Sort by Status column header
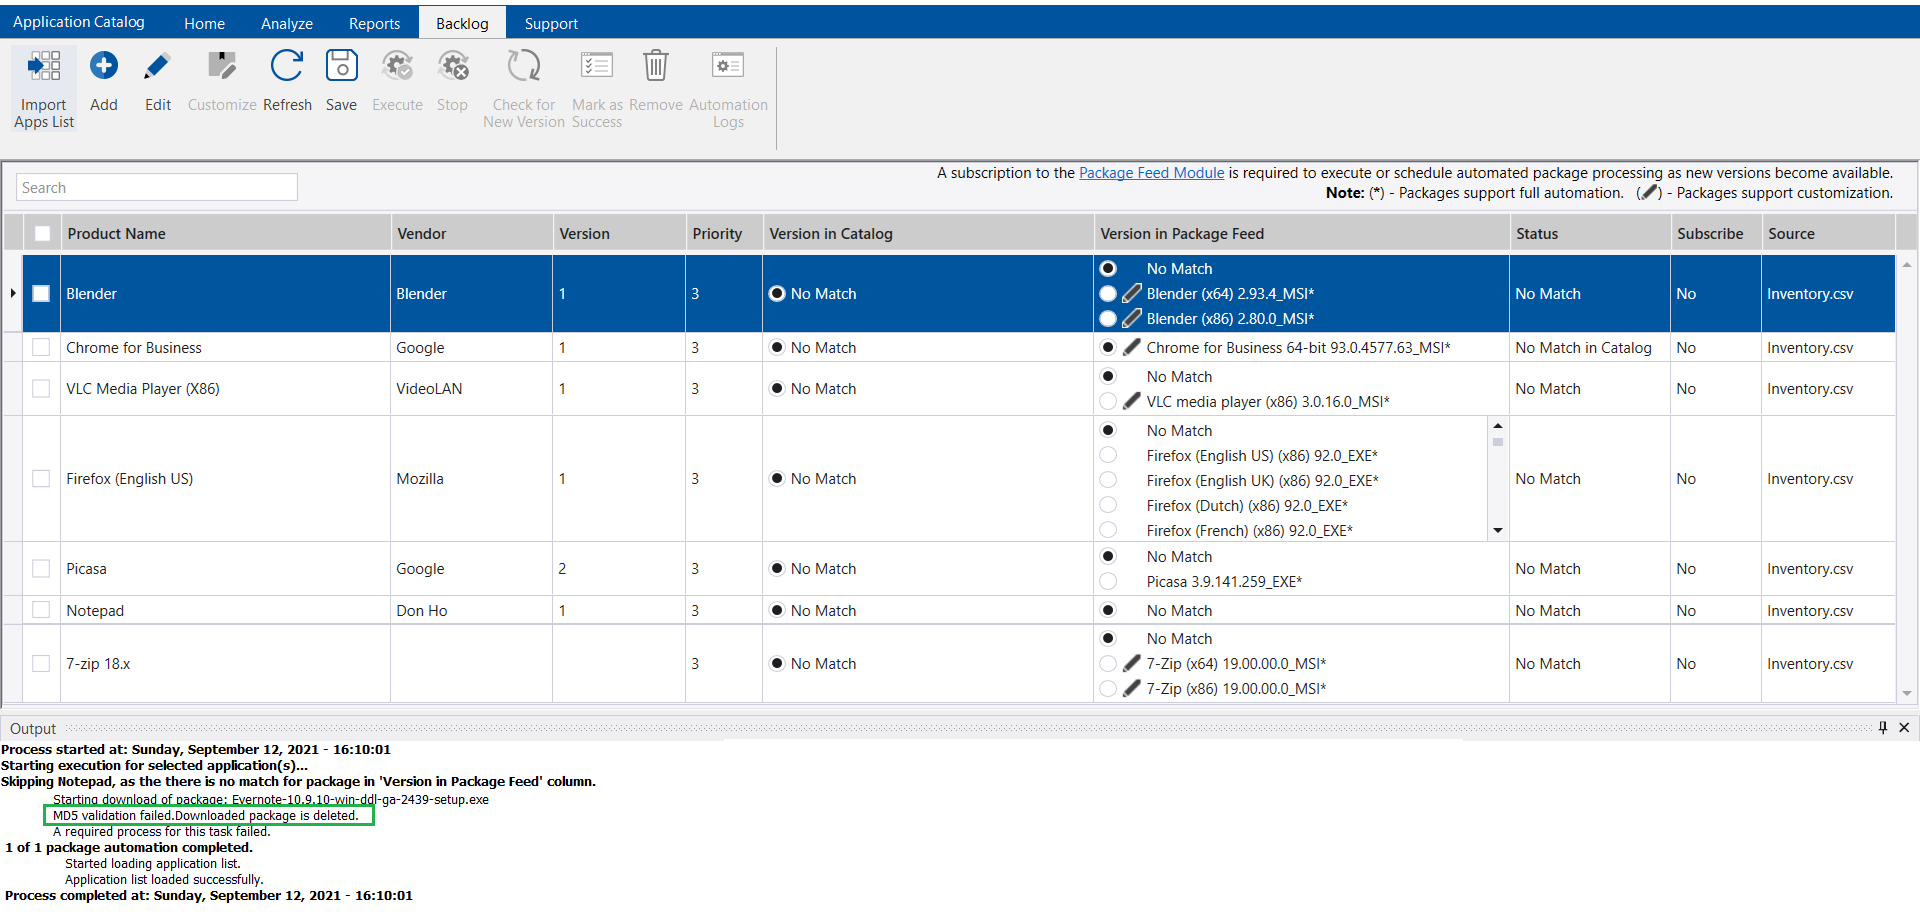1920x917 pixels. [1589, 233]
